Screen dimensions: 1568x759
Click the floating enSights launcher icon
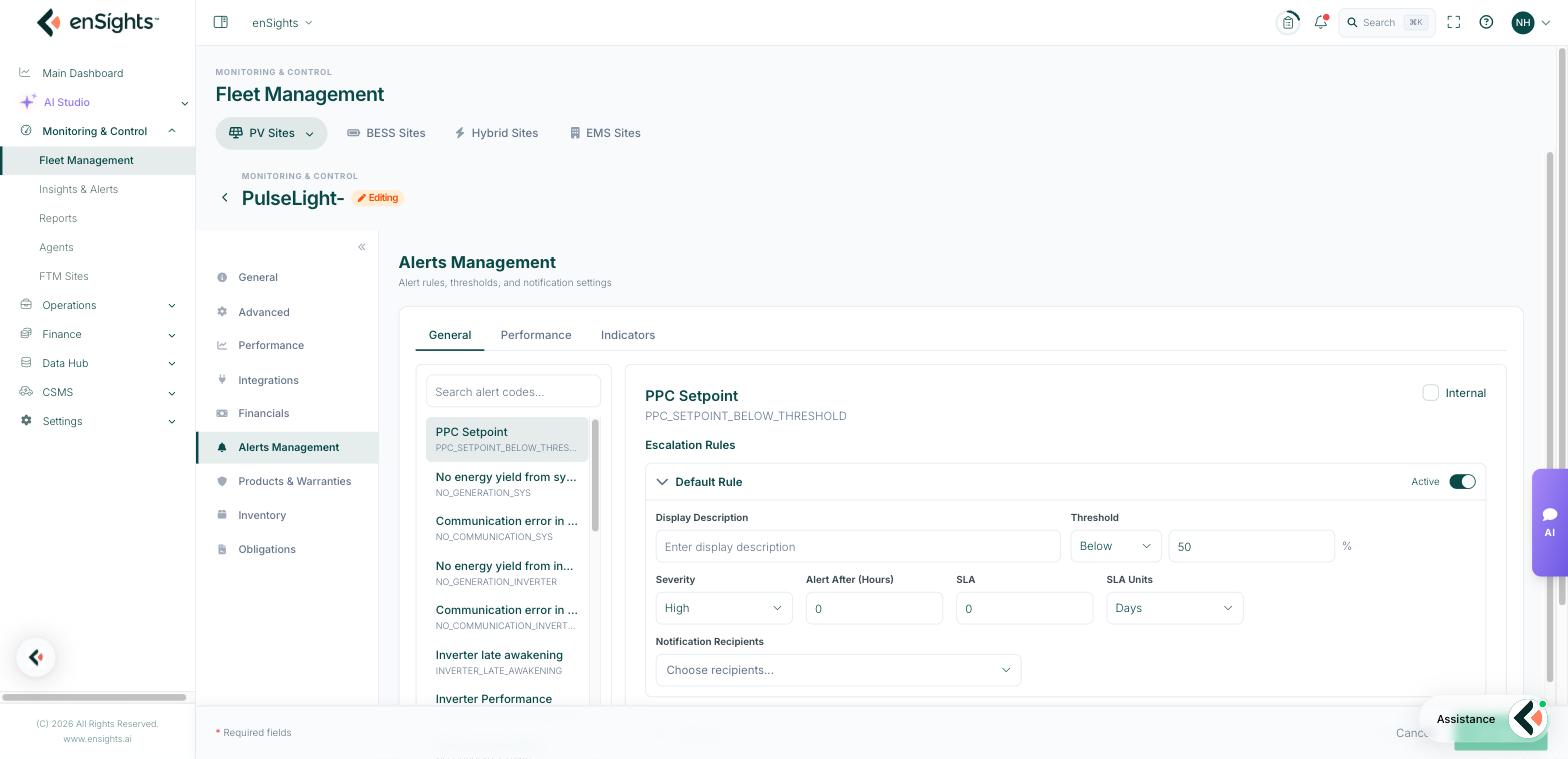[36, 657]
